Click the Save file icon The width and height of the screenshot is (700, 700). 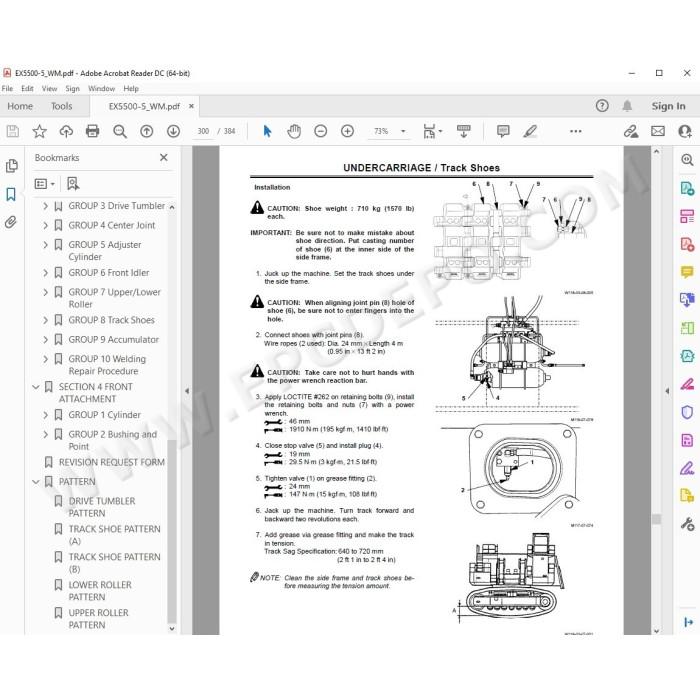pos(12,131)
